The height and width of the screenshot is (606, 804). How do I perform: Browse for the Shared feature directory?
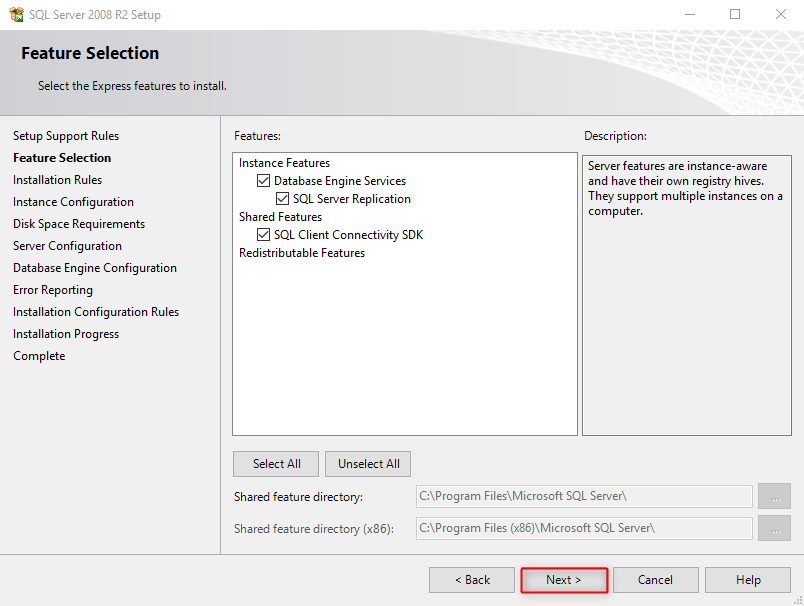[775, 496]
